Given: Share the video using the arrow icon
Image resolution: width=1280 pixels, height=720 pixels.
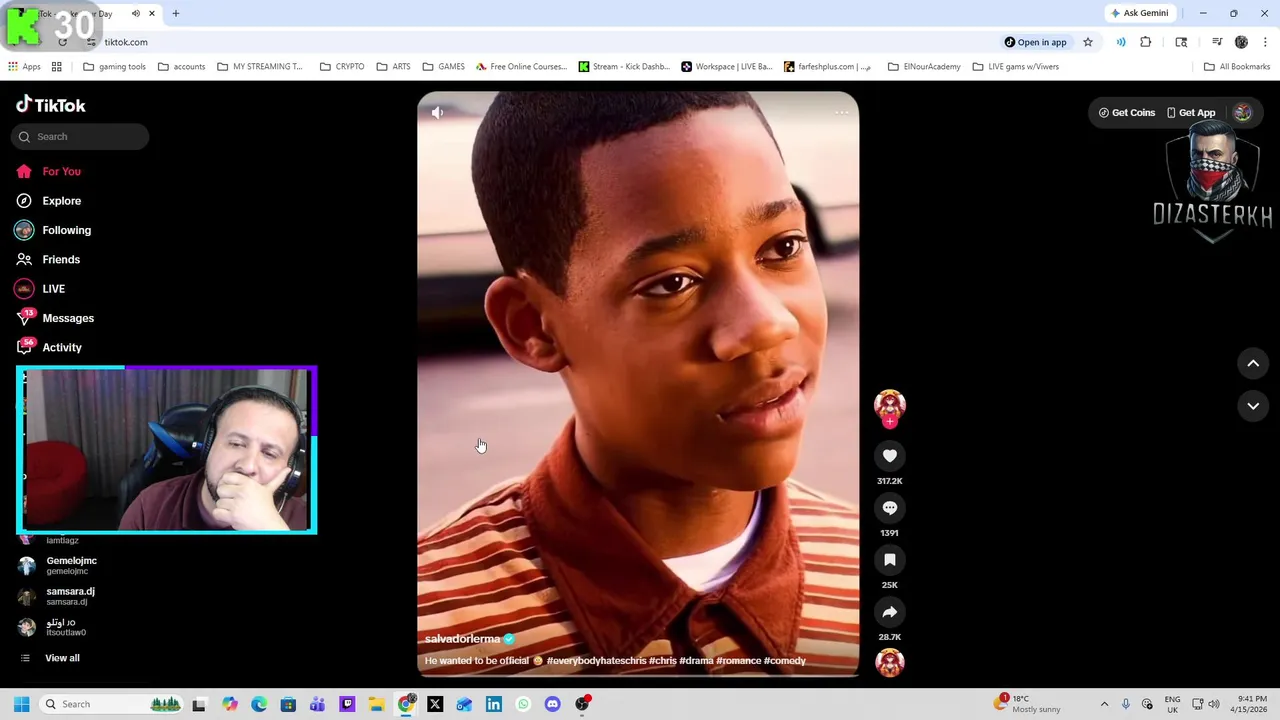Looking at the screenshot, I should [x=889, y=612].
